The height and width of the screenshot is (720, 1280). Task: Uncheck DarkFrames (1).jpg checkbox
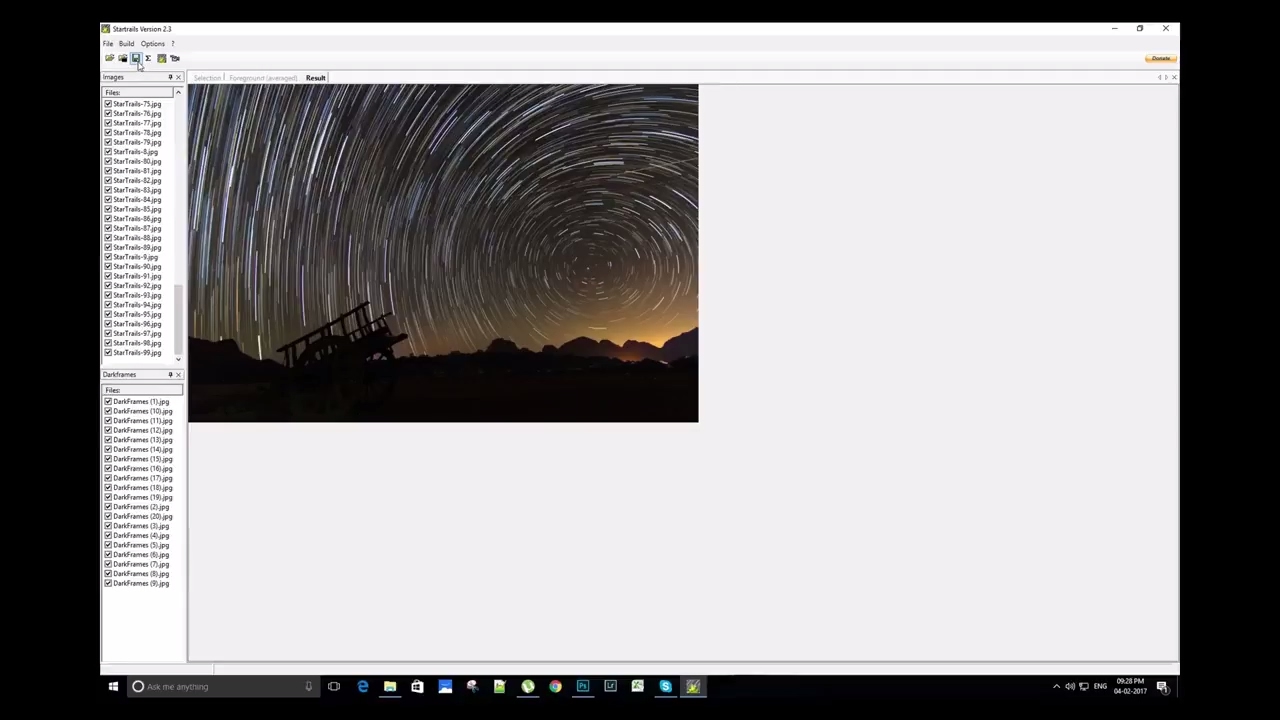pyautogui.click(x=108, y=402)
